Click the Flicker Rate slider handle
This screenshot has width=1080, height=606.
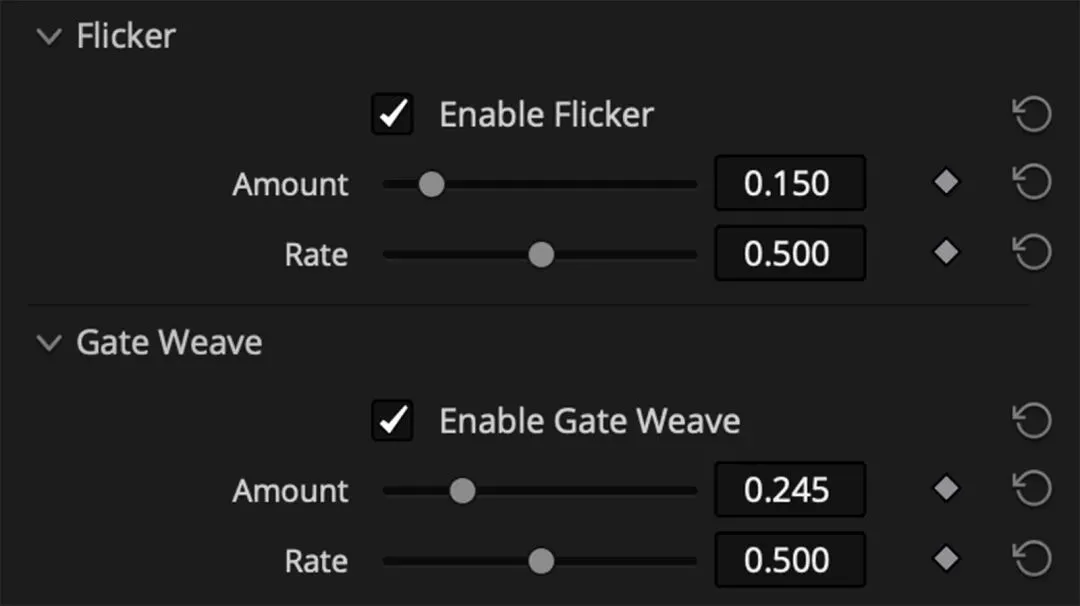coord(541,254)
